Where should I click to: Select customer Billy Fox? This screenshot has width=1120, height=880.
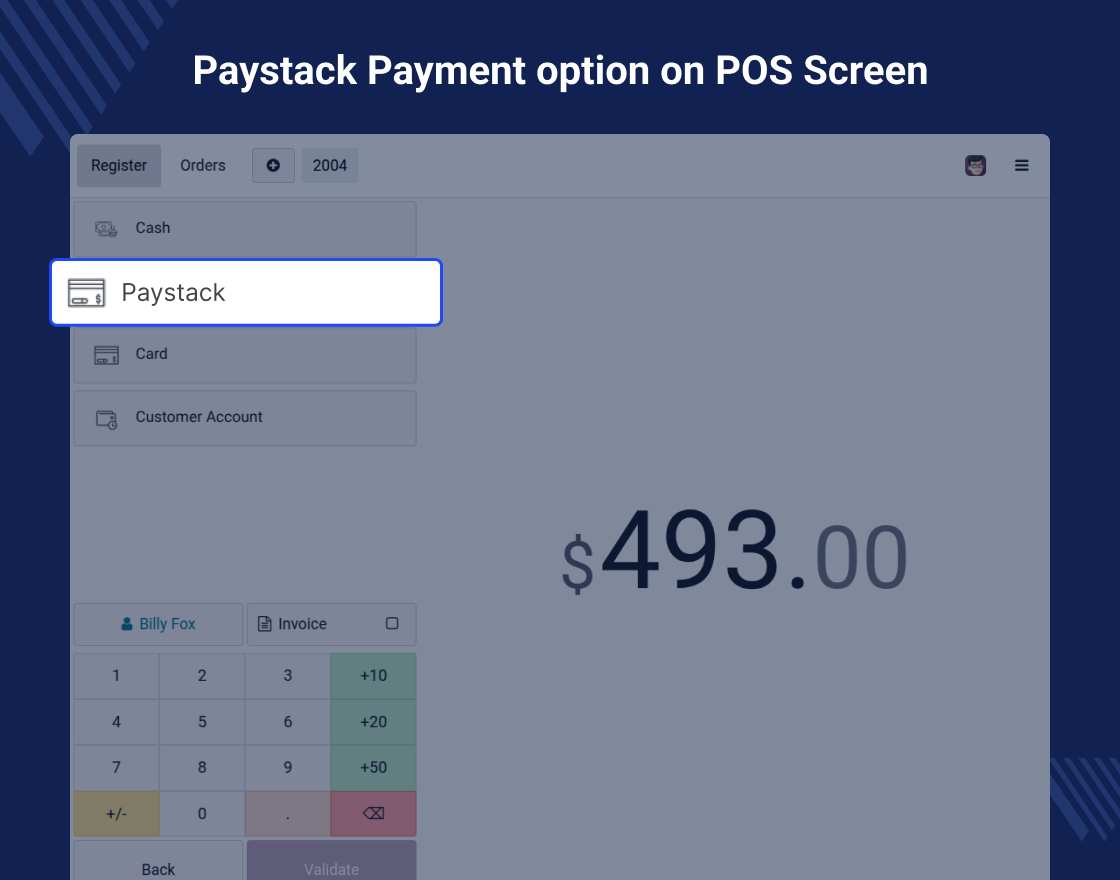(159, 624)
